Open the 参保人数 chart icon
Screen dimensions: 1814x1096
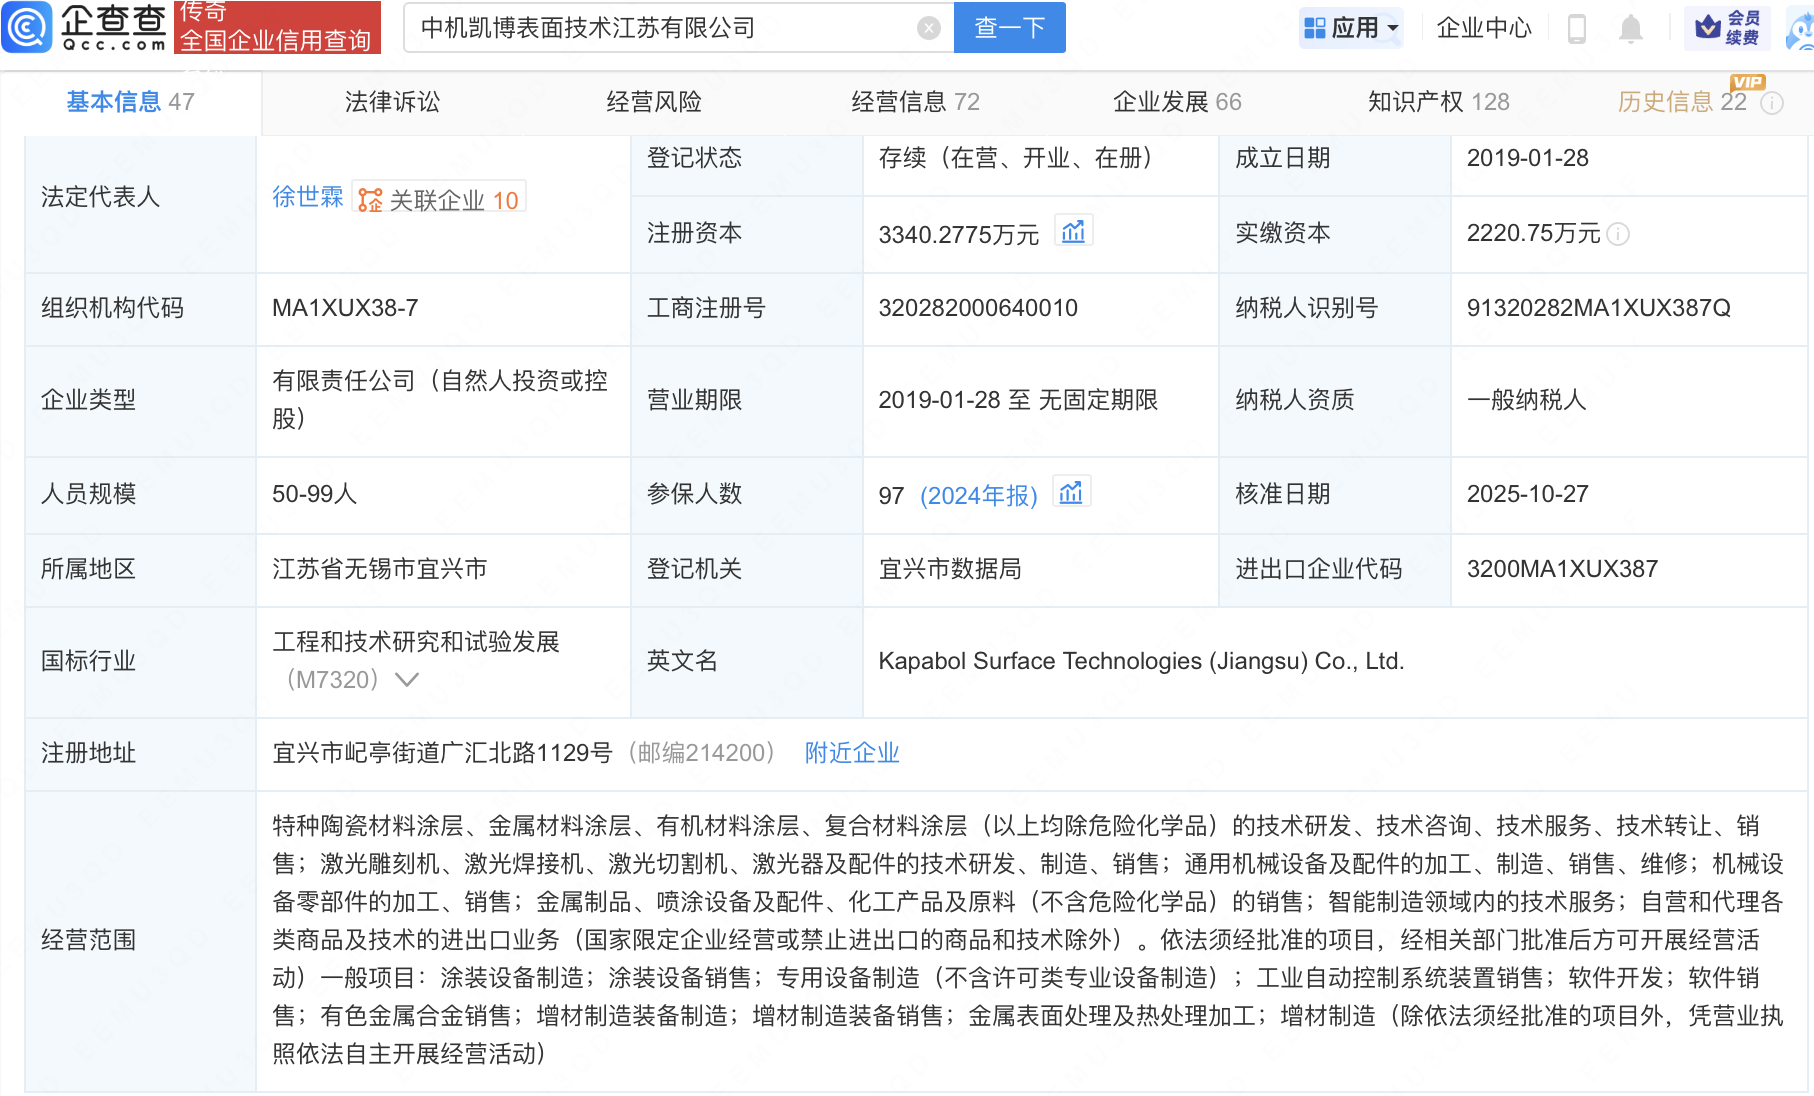[x=1071, y=492]
